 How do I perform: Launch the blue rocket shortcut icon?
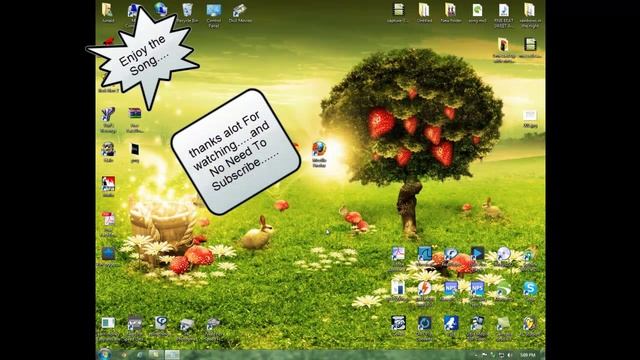click(x=451, y=323)
